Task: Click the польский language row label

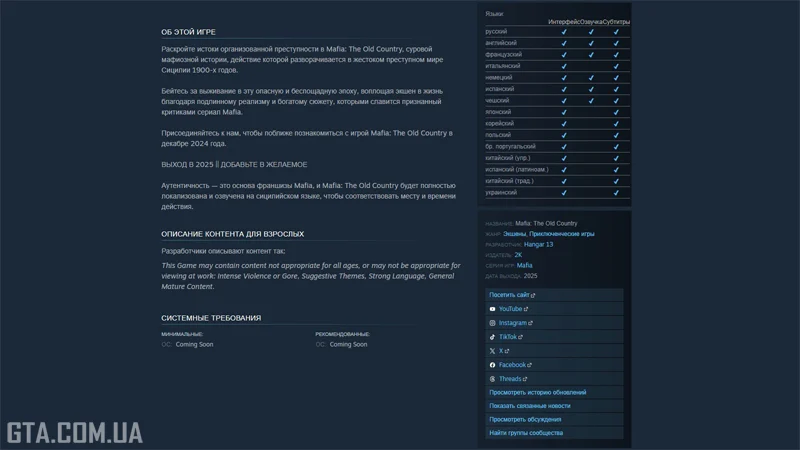Action: [x=498, y=135]
